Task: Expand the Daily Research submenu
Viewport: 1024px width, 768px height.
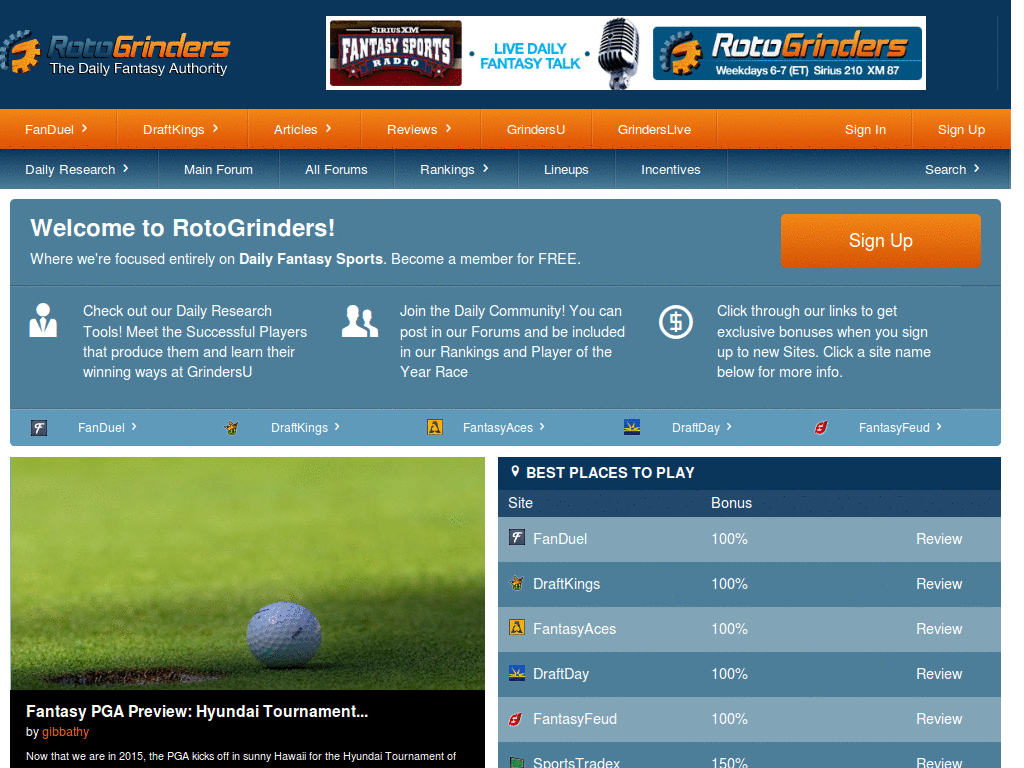Action: [77, 169]
